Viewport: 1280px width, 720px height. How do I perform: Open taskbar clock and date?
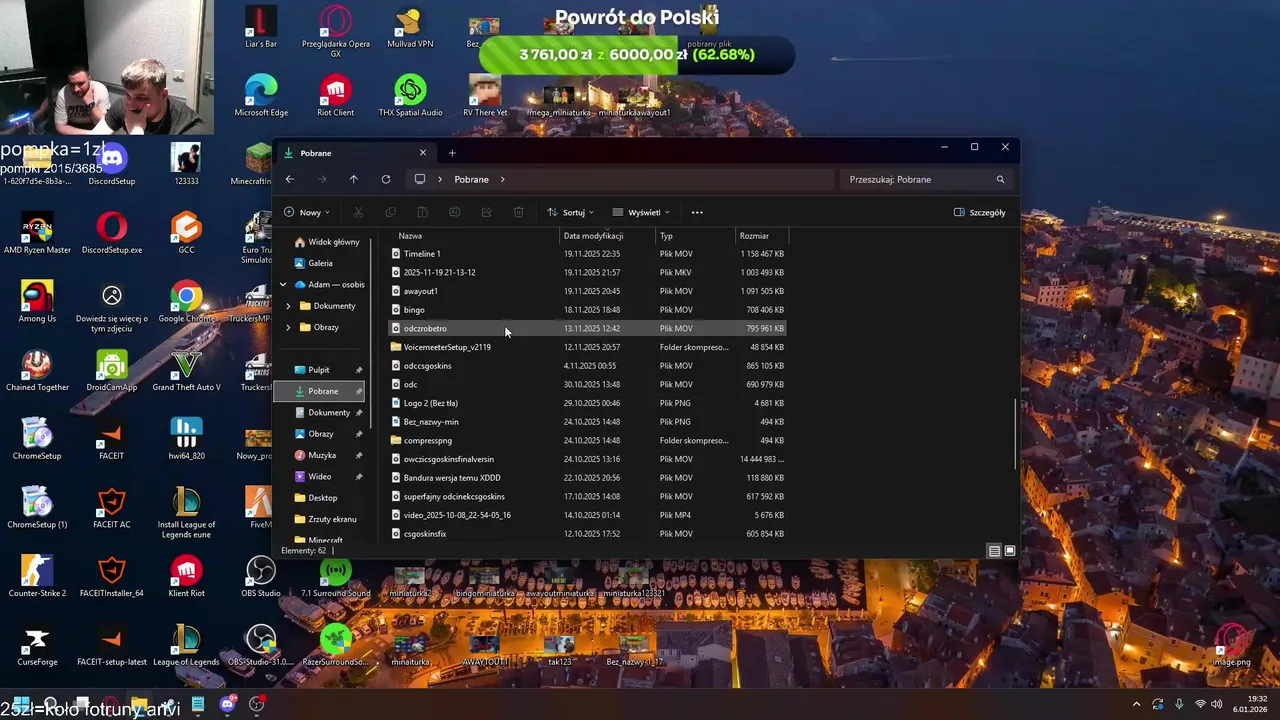coord(1250,704)
